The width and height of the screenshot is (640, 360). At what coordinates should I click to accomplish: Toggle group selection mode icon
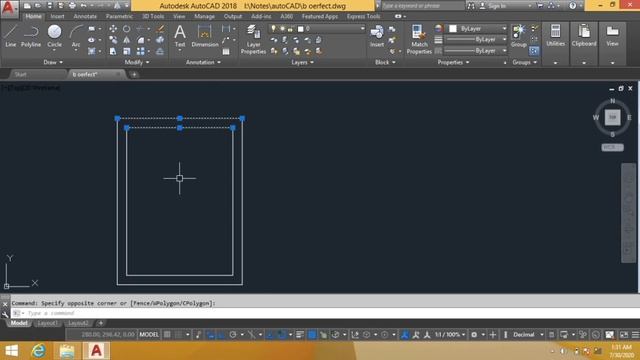coord(534,51)
